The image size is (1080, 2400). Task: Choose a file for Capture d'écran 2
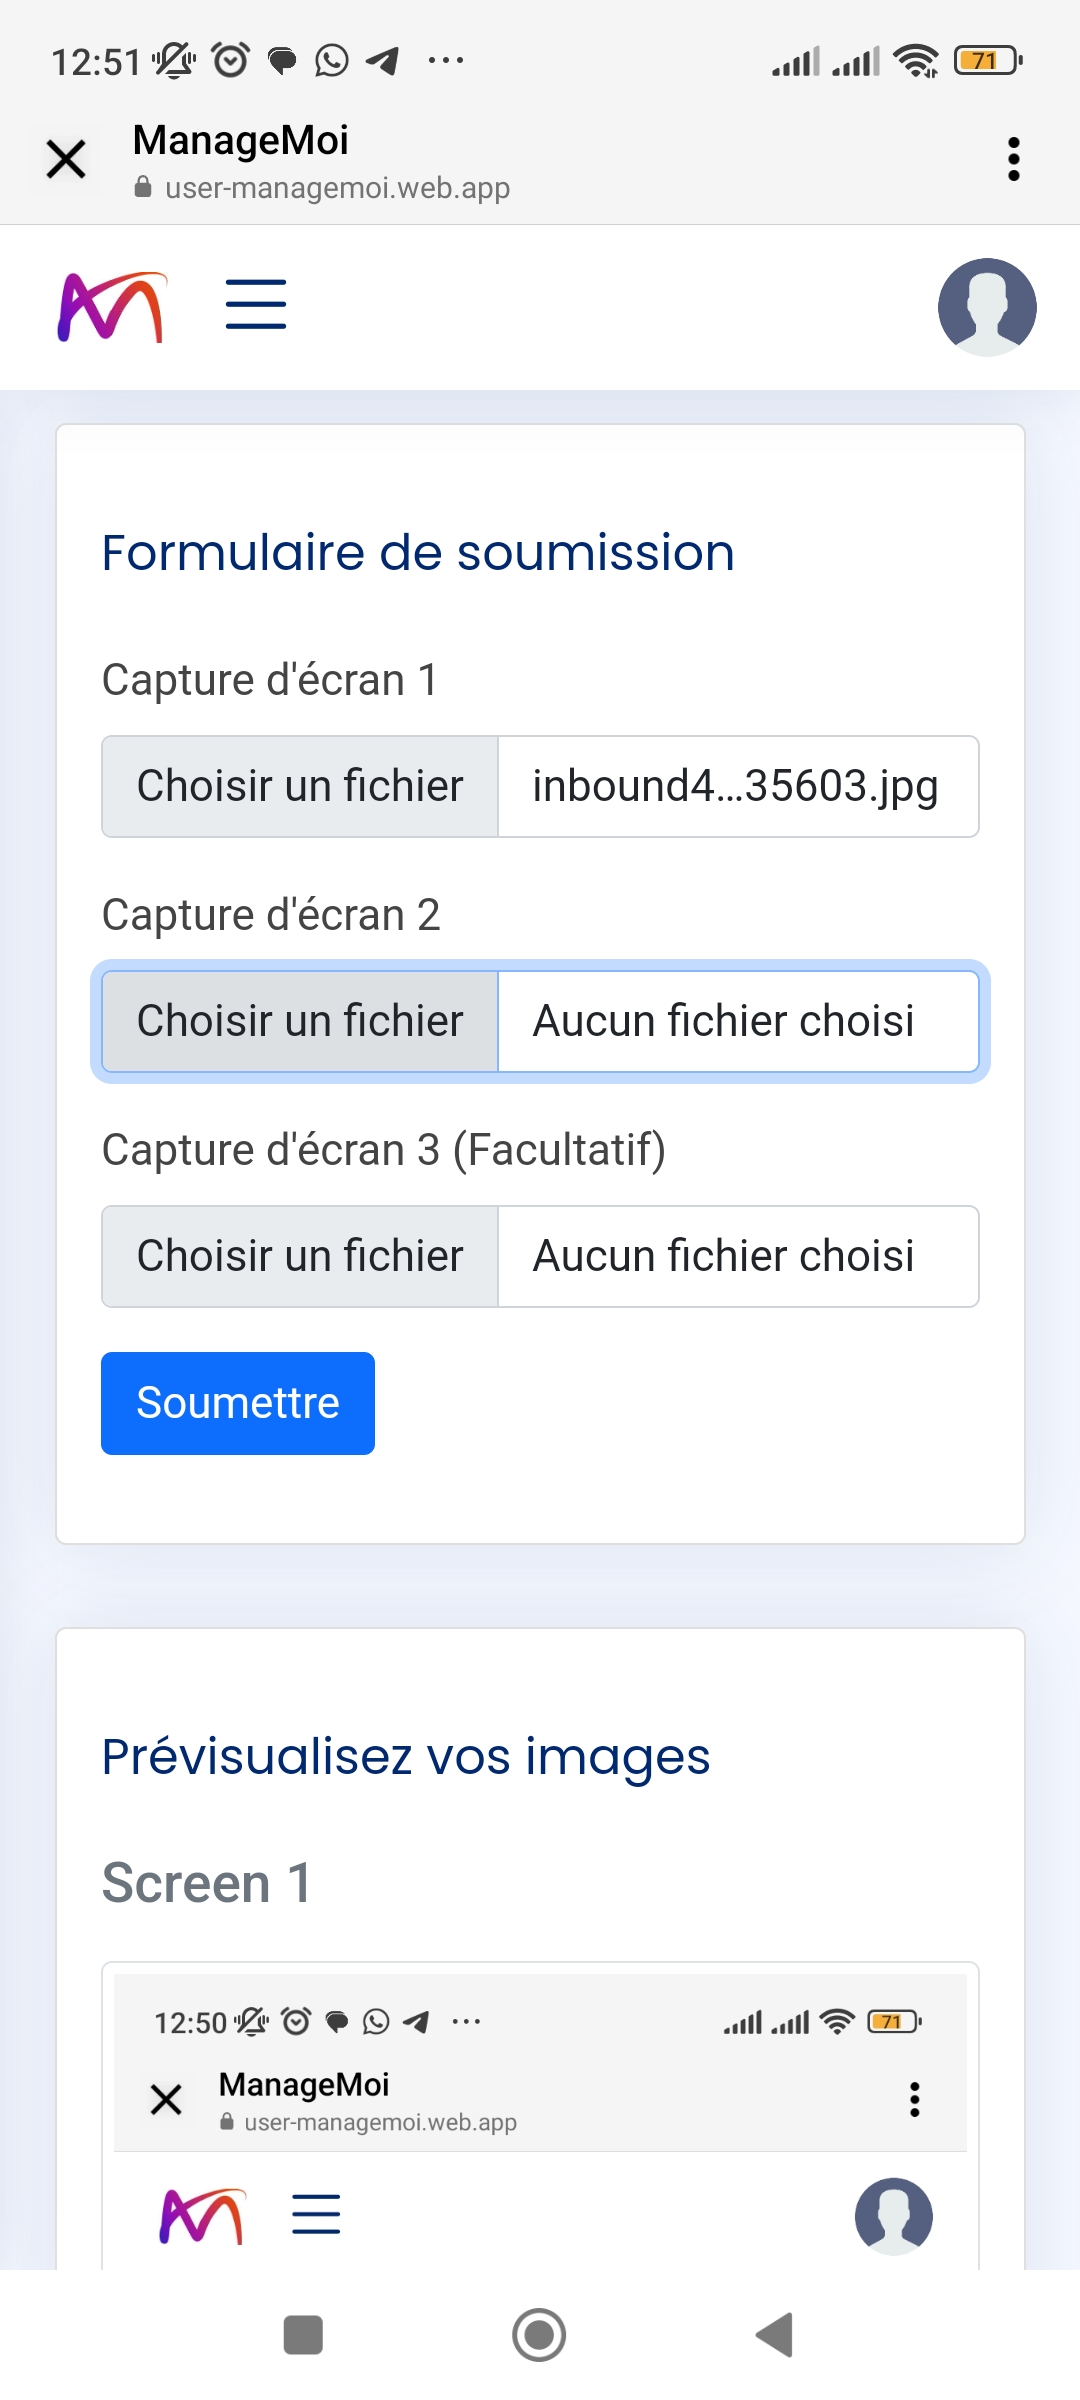tap(300, 1022)
